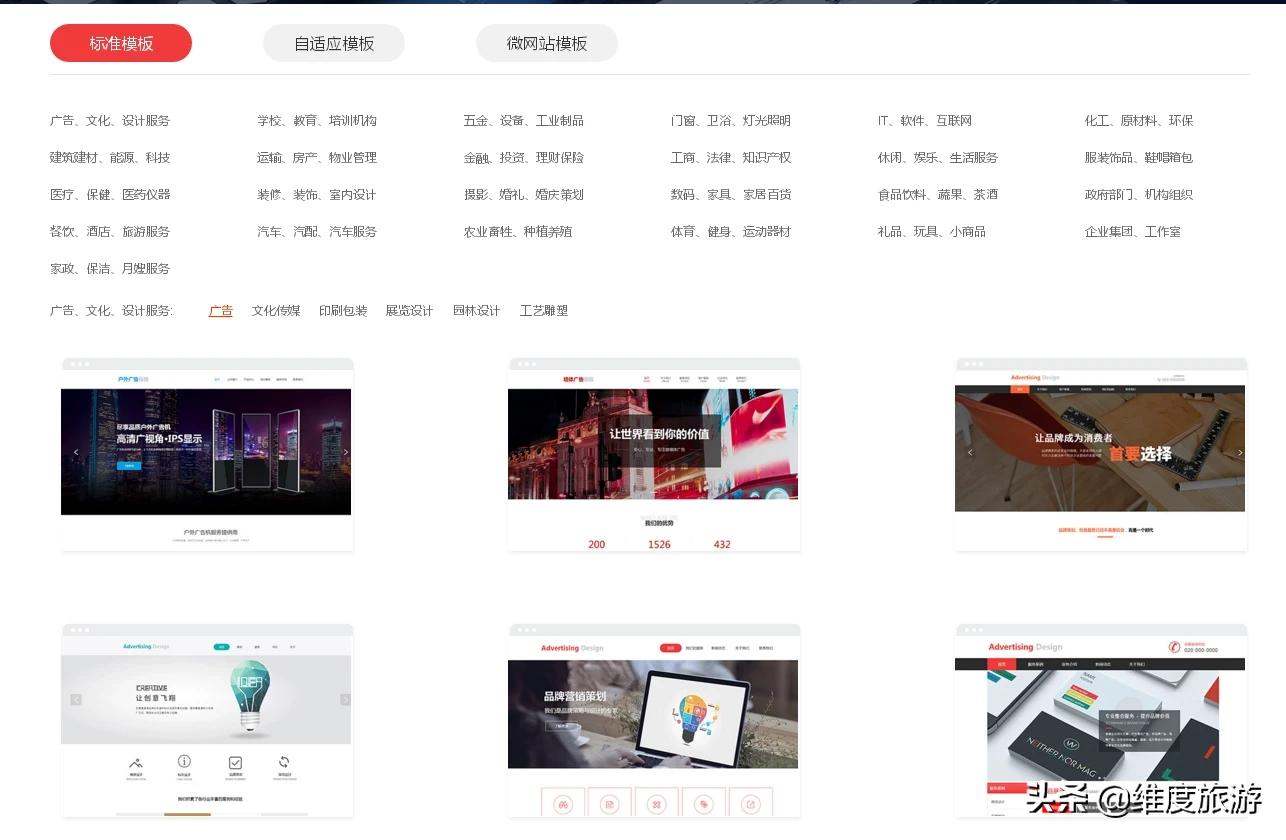
Task: Choose the 餐饮、酒店、旅游服务 category
Action: coord(110,232)
